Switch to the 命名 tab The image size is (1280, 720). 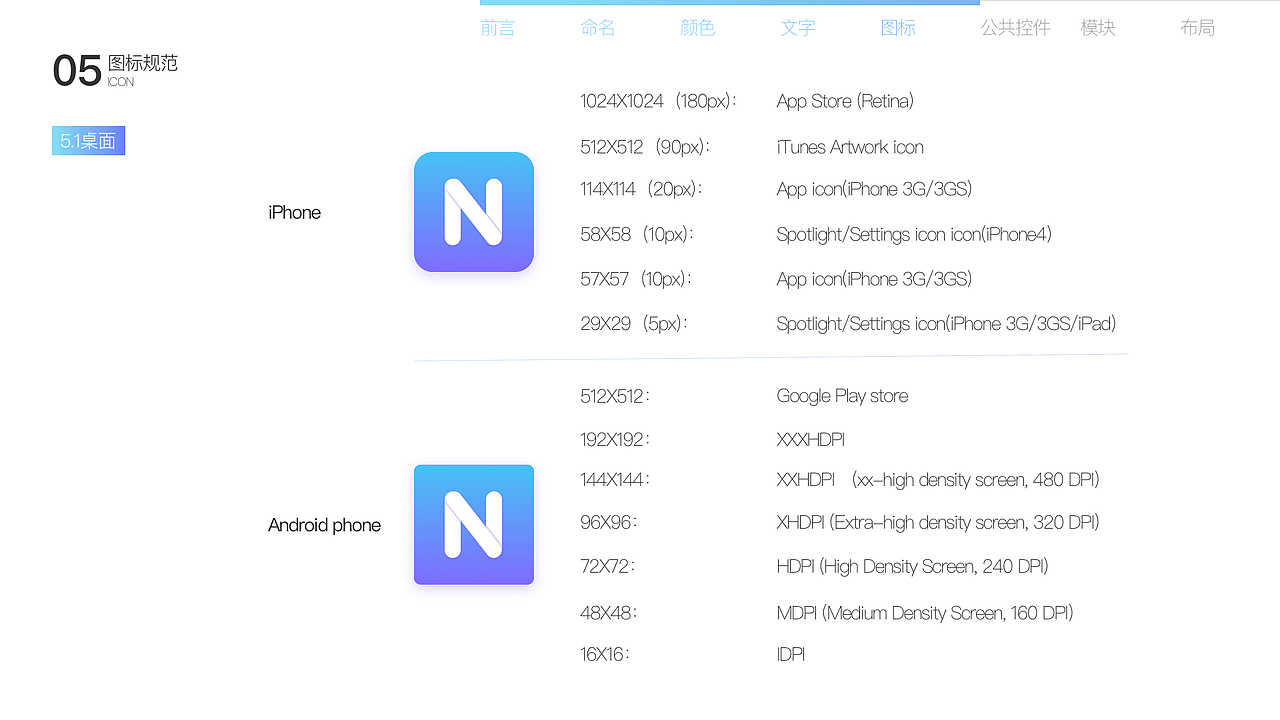pos(598,28)
